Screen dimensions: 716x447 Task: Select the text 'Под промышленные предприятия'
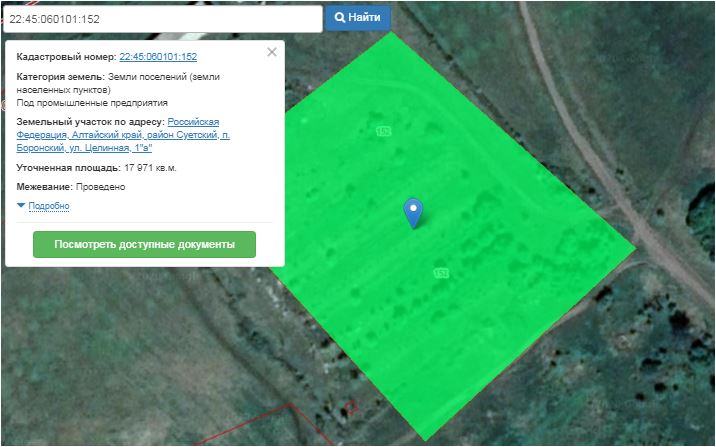(x=92, y=103)
